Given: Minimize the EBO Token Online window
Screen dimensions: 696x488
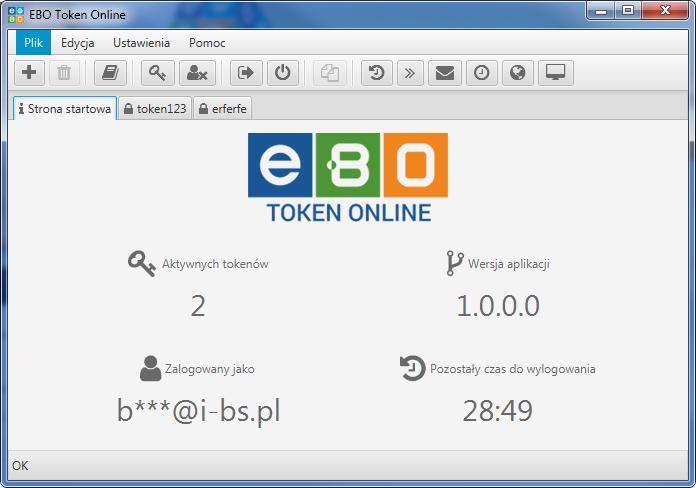Looking at the screenshot, I should pos(601,11).
